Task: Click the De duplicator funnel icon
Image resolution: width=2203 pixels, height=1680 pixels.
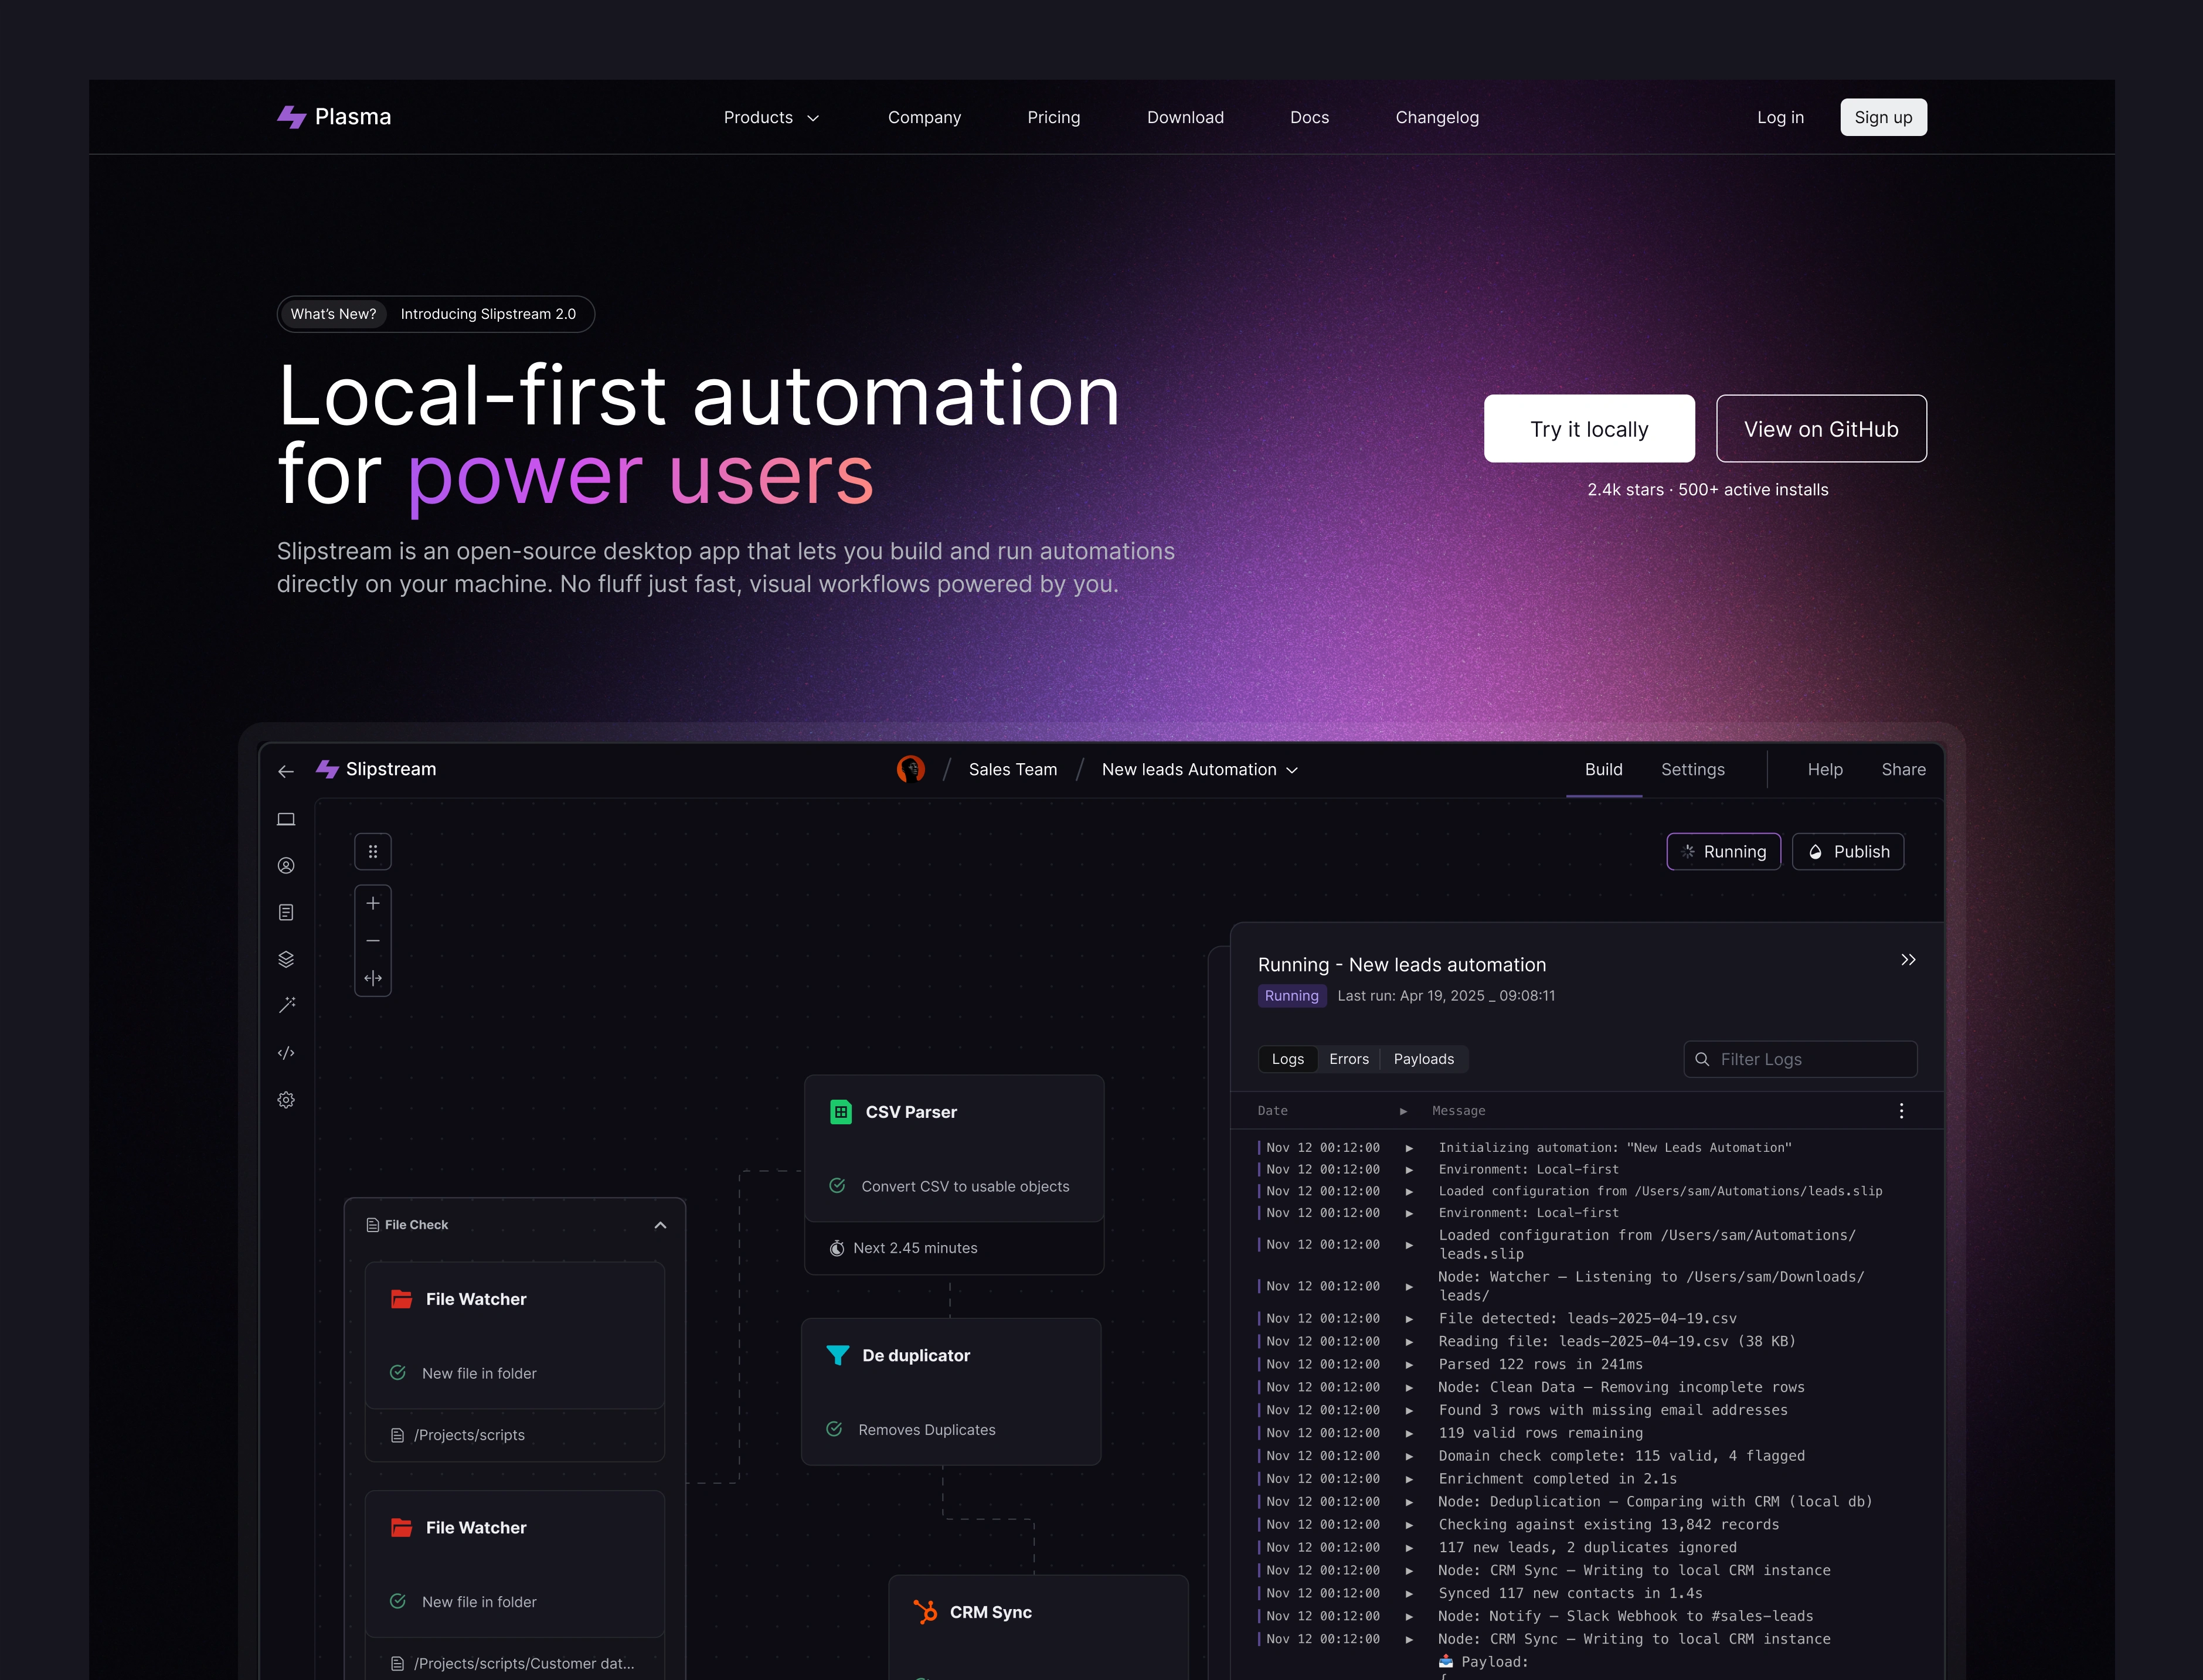Action: point(838,1356)
